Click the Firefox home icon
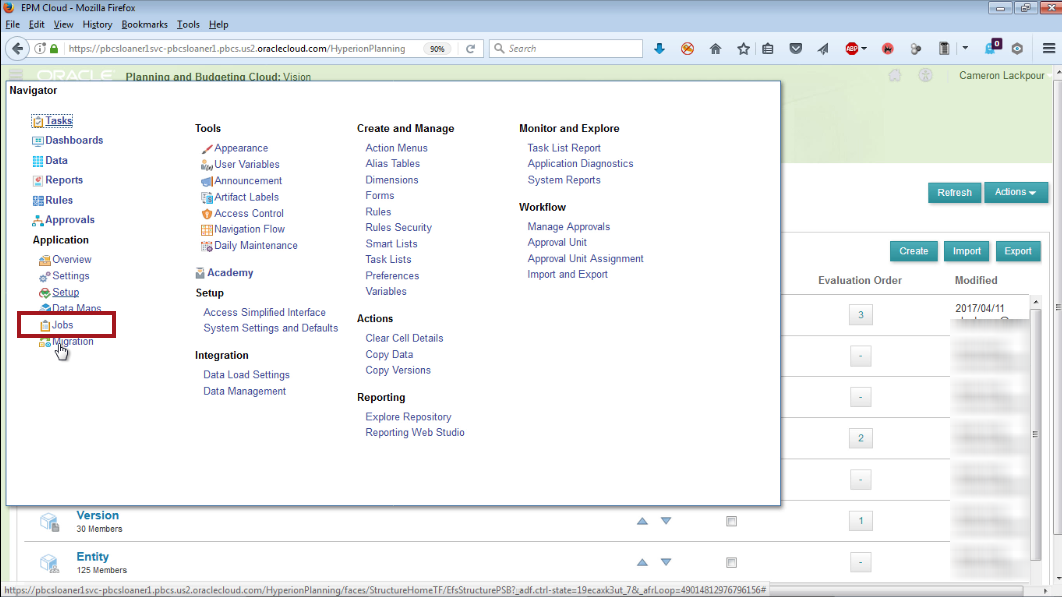 (715, 49)
